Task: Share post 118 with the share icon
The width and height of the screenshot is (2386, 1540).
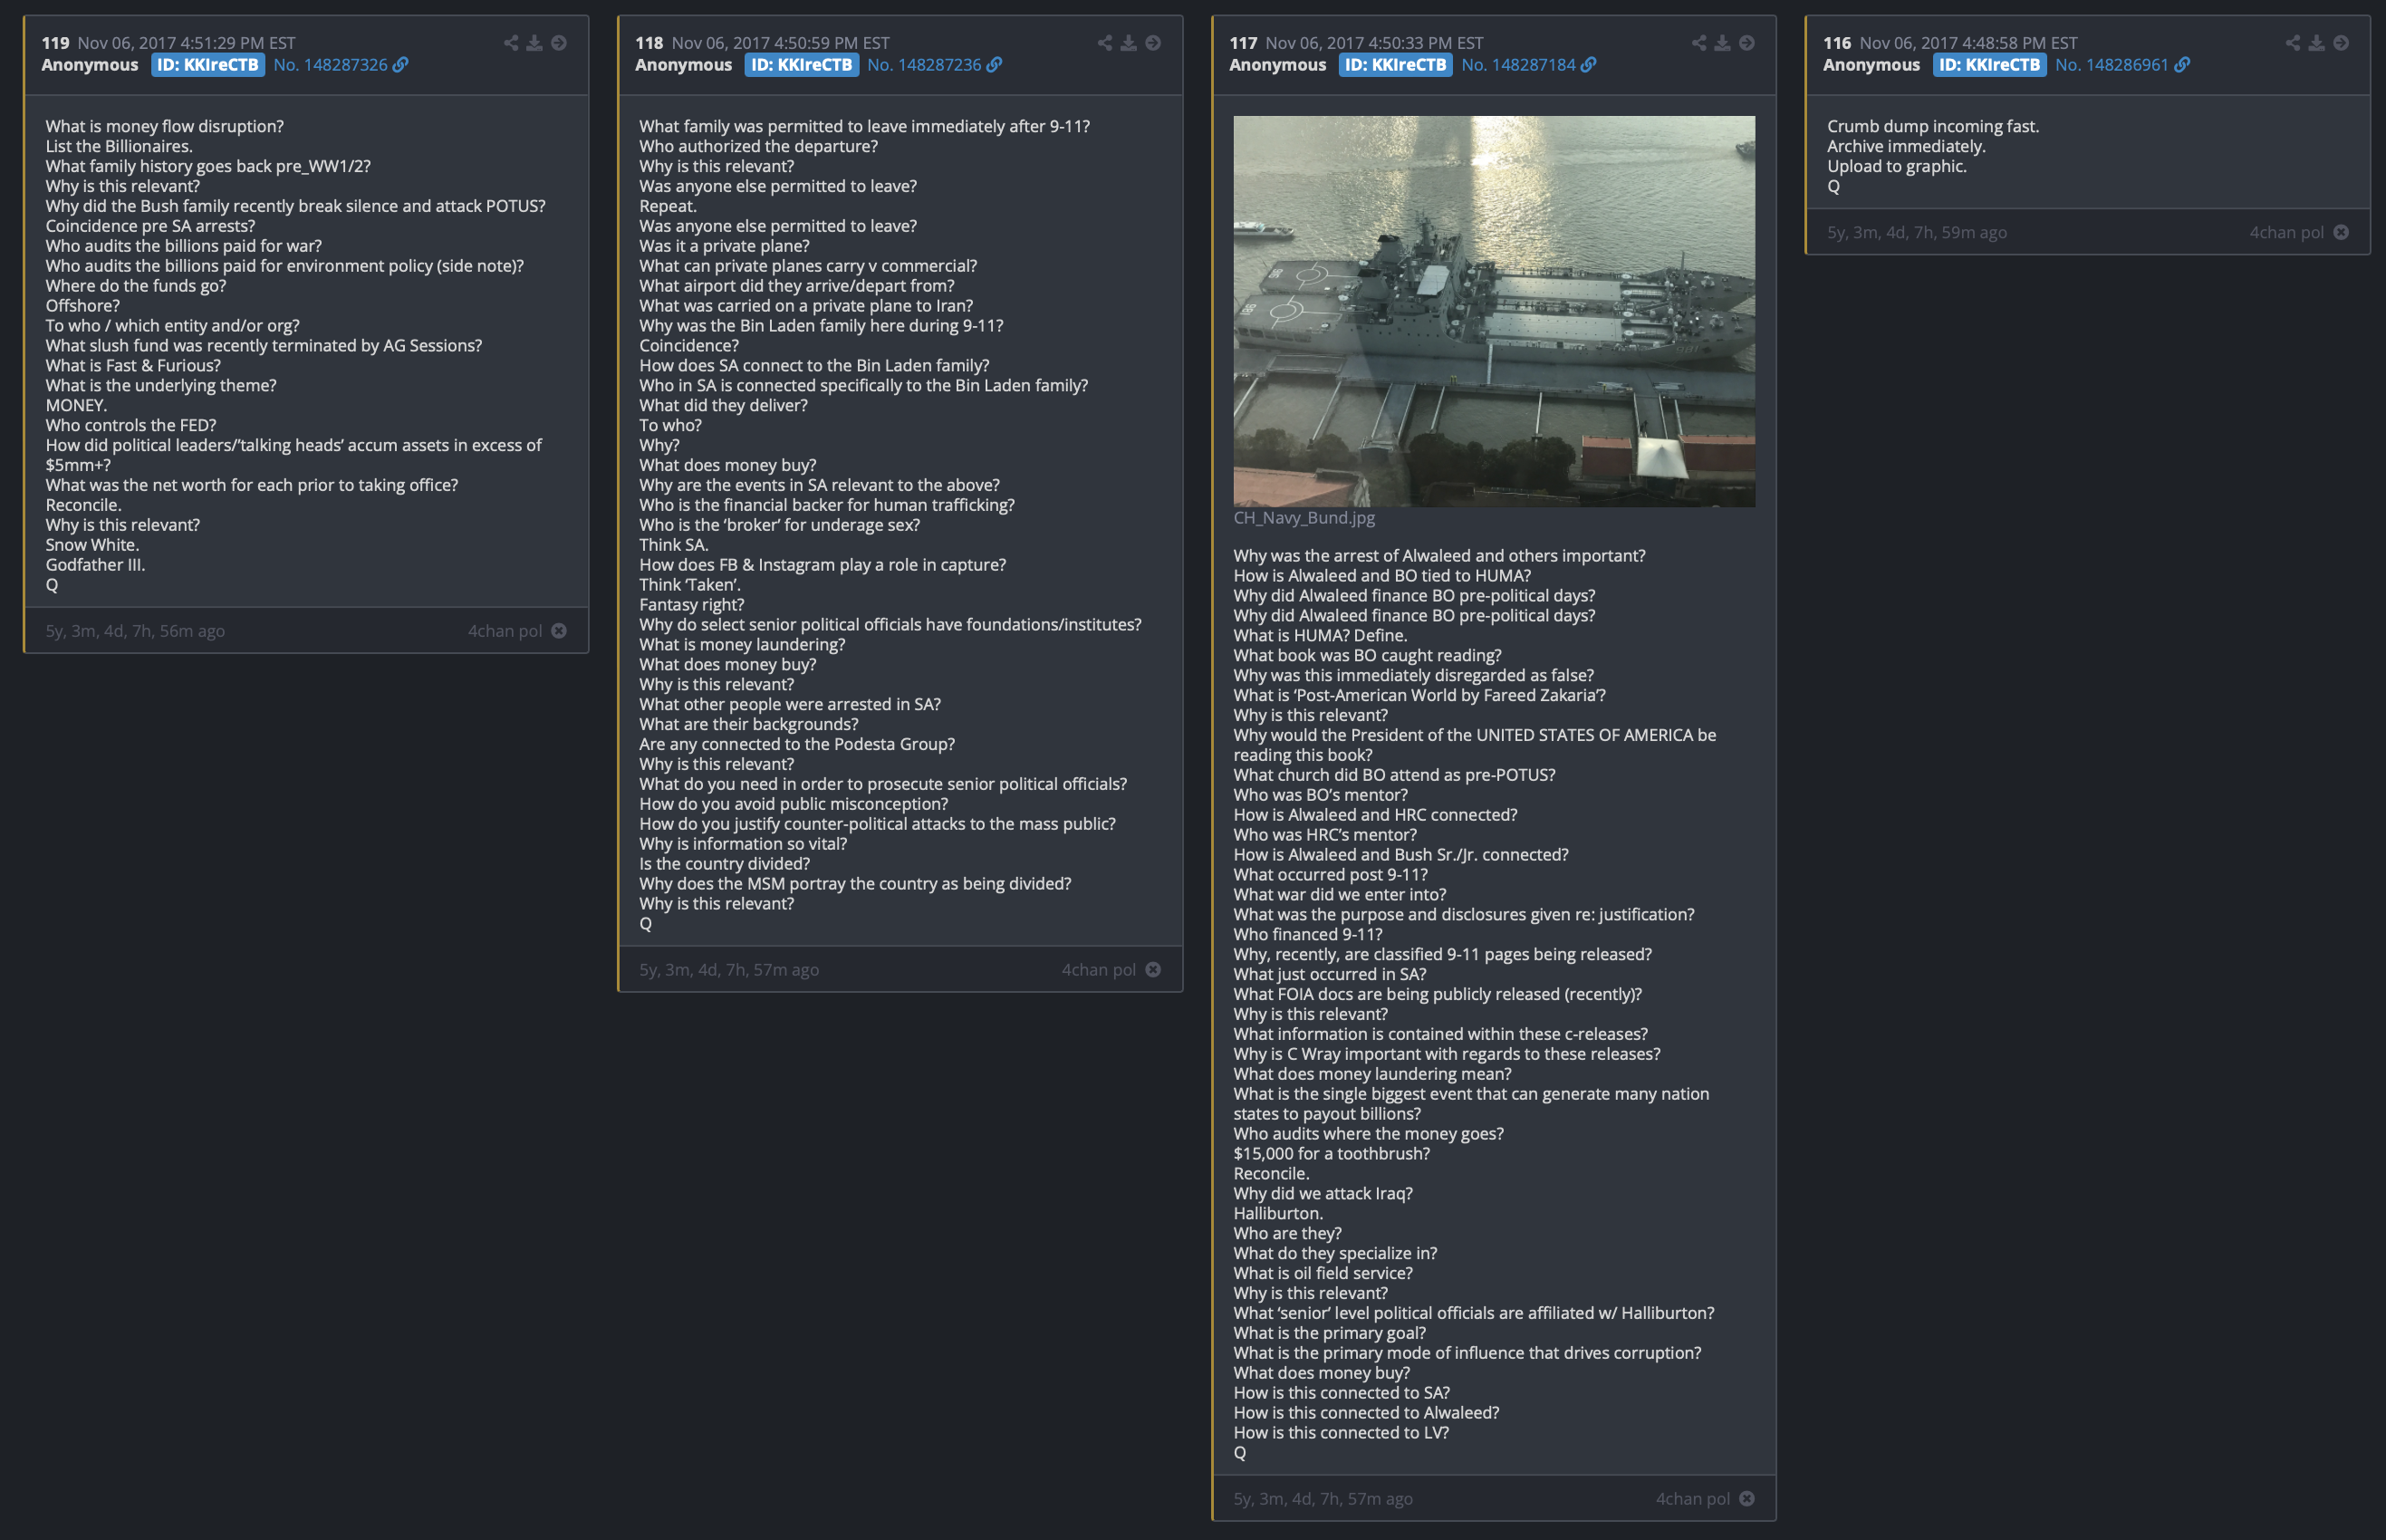Action: pos(1105,43)
